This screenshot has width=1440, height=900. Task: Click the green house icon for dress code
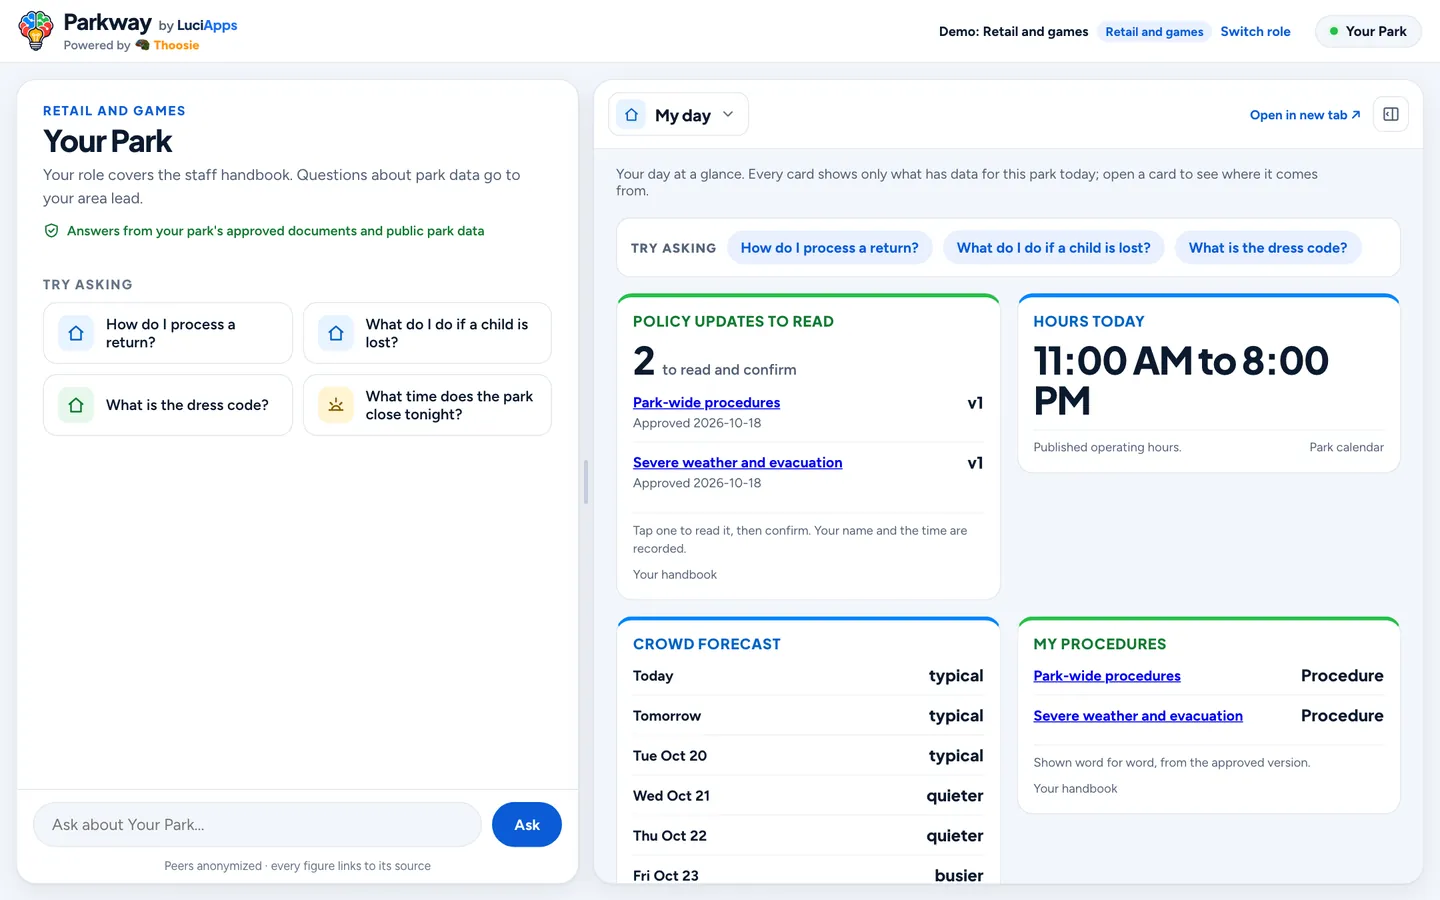[x=76, y=405]
